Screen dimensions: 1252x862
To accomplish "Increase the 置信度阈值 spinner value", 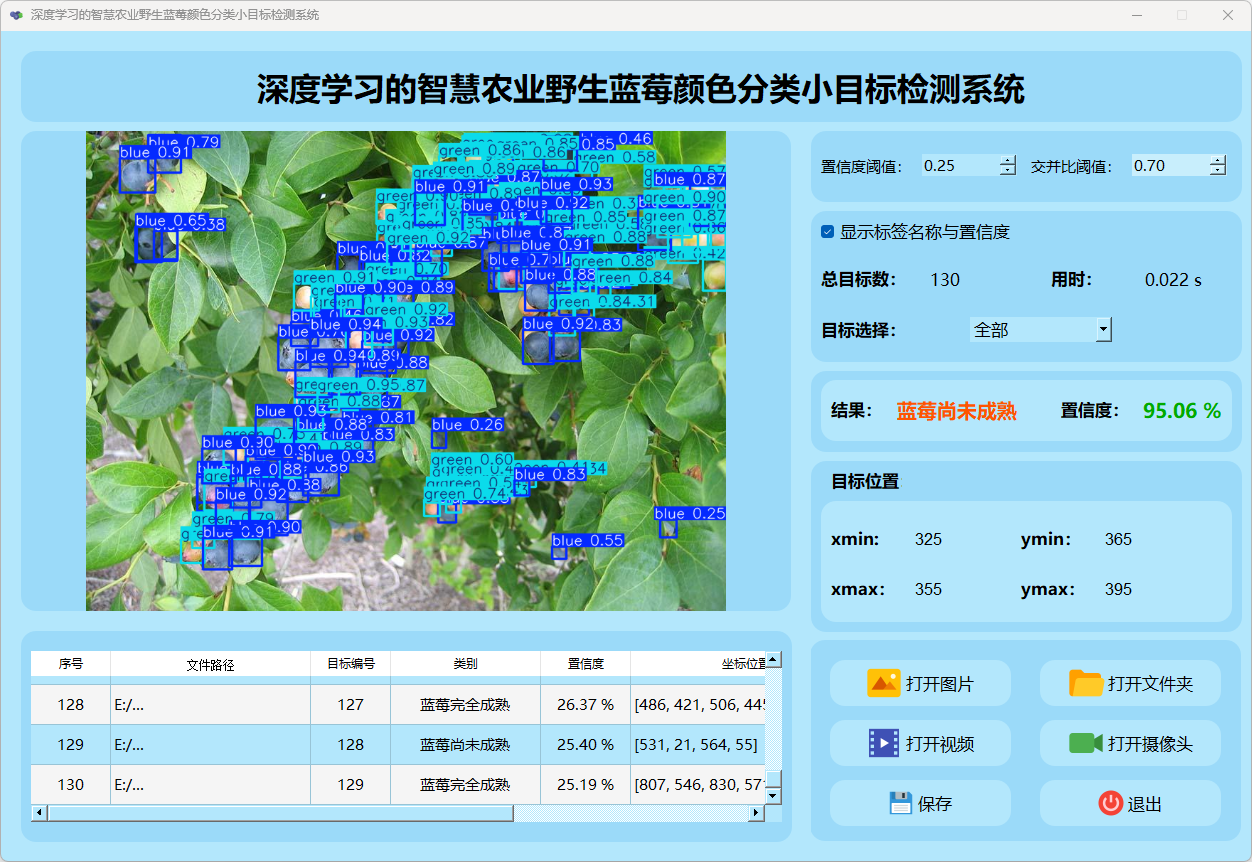I will pyautogui.click(x=1007, y=161).
